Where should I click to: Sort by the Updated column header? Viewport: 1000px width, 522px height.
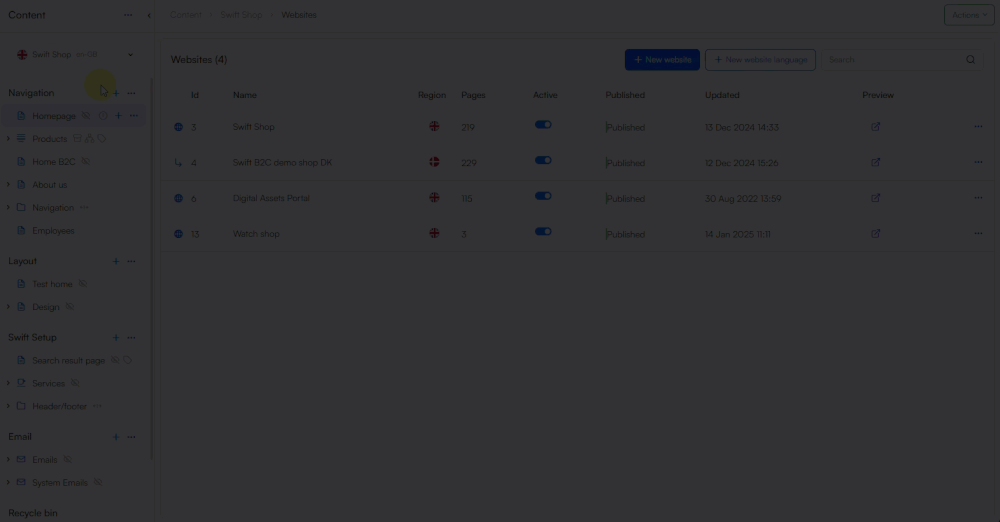point(722,95)
